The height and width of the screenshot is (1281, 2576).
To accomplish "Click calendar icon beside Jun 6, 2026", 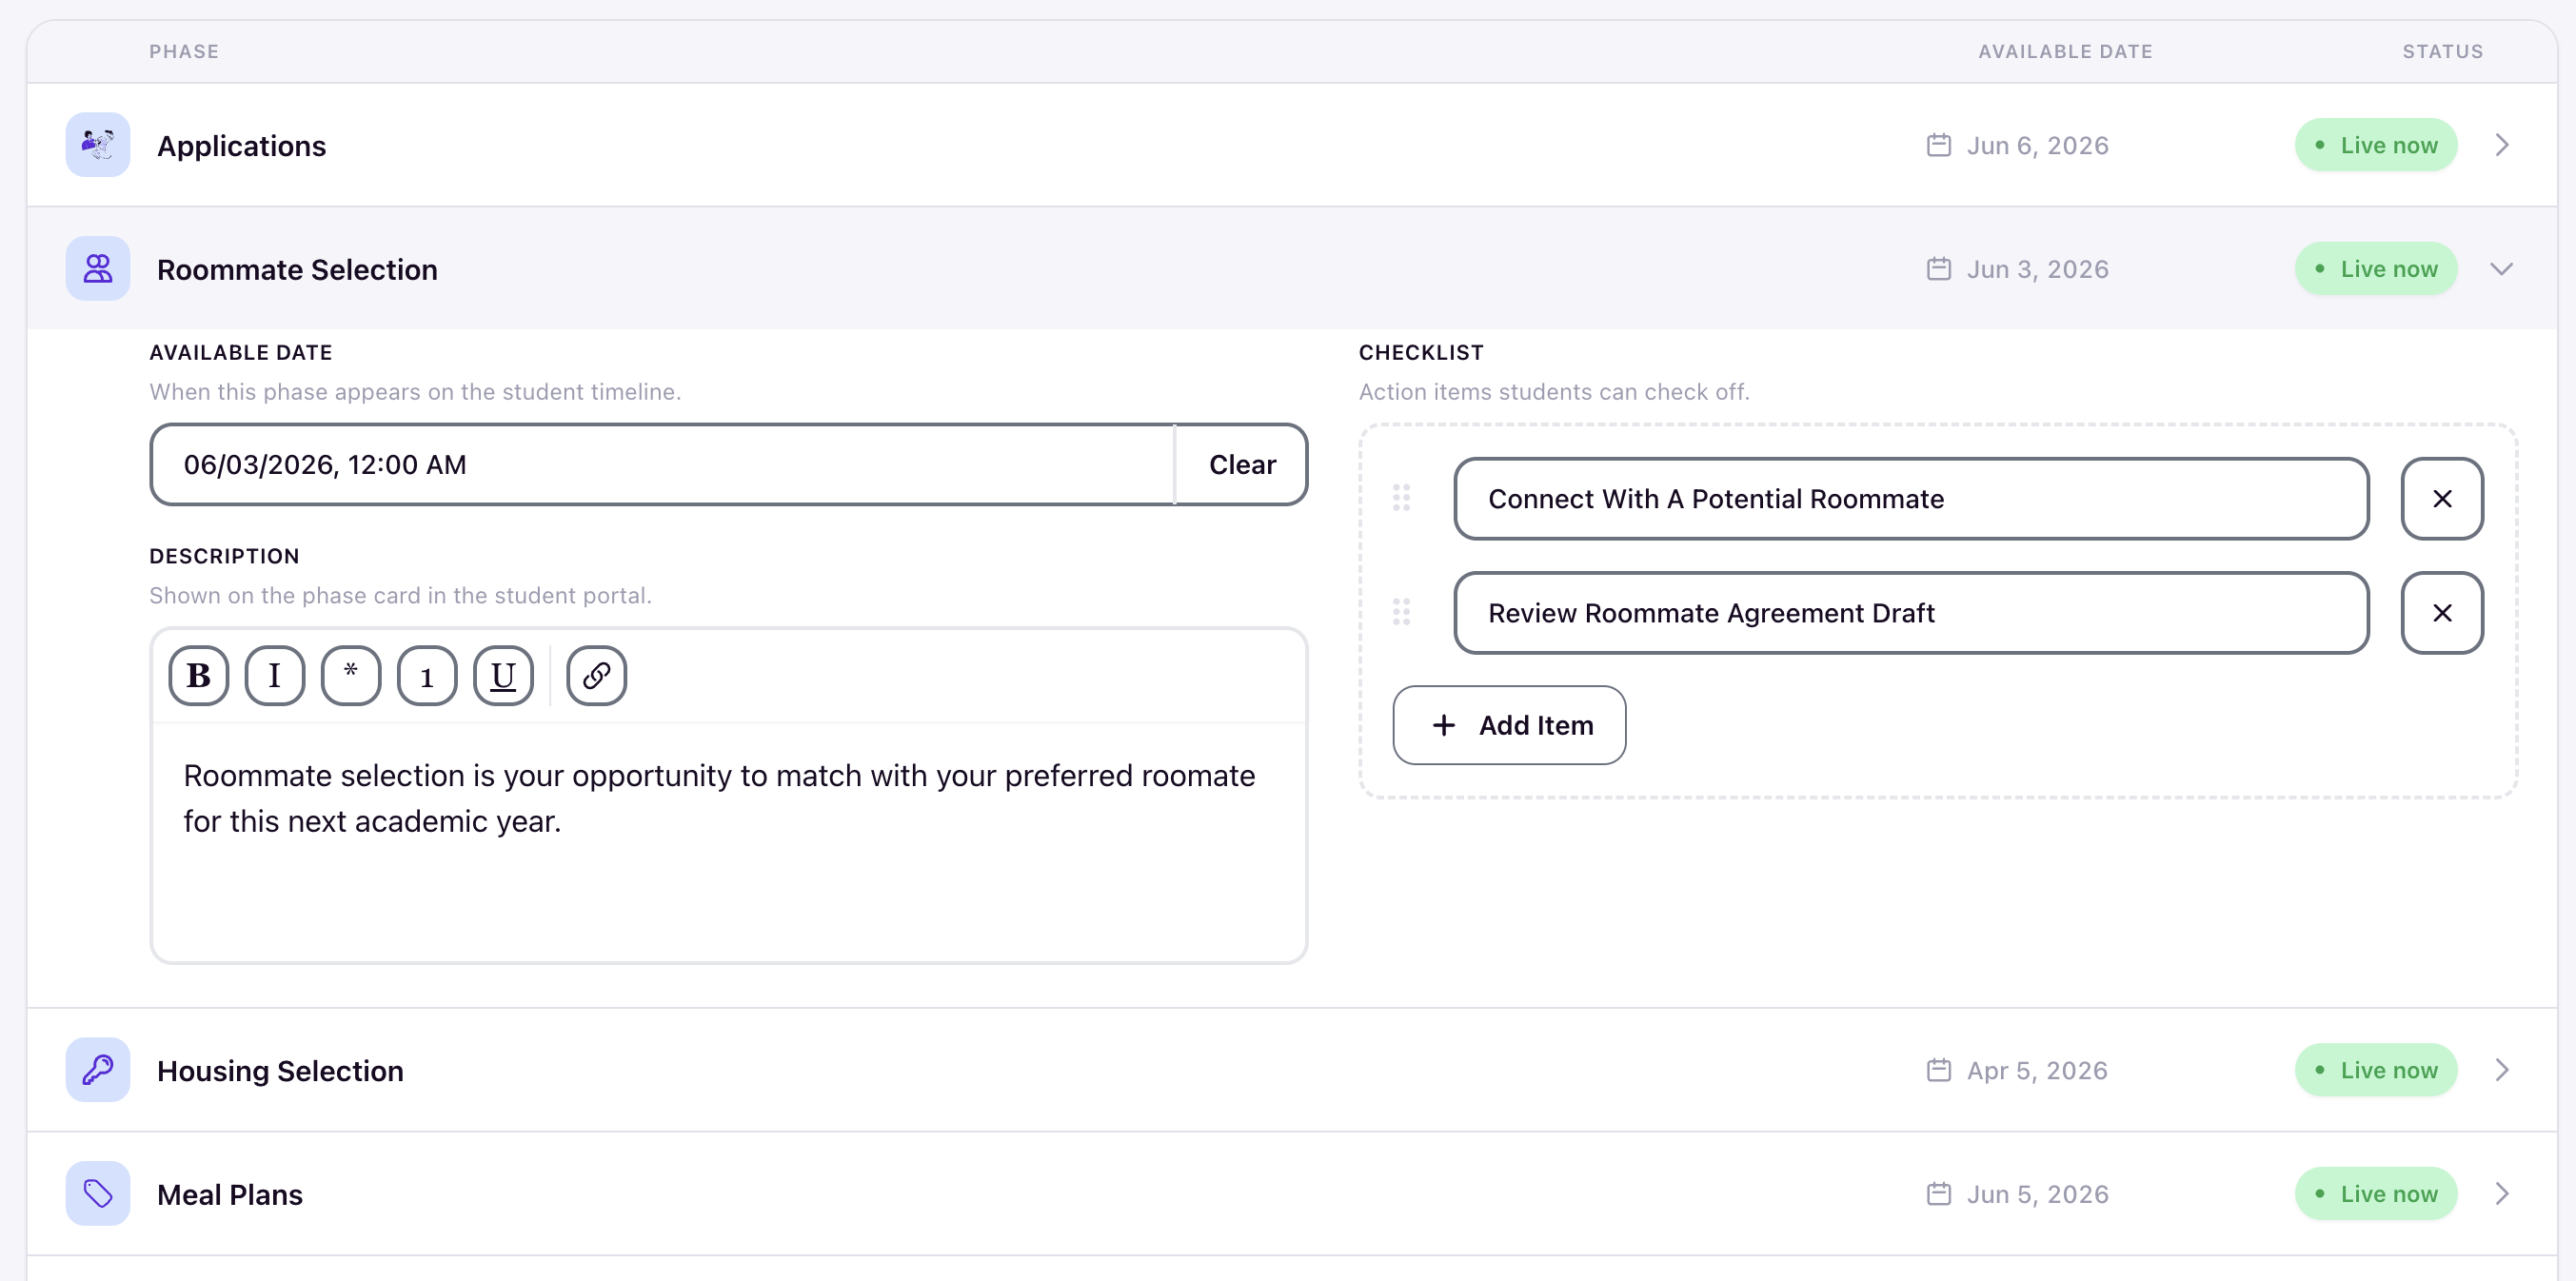I will point(1939,145).
